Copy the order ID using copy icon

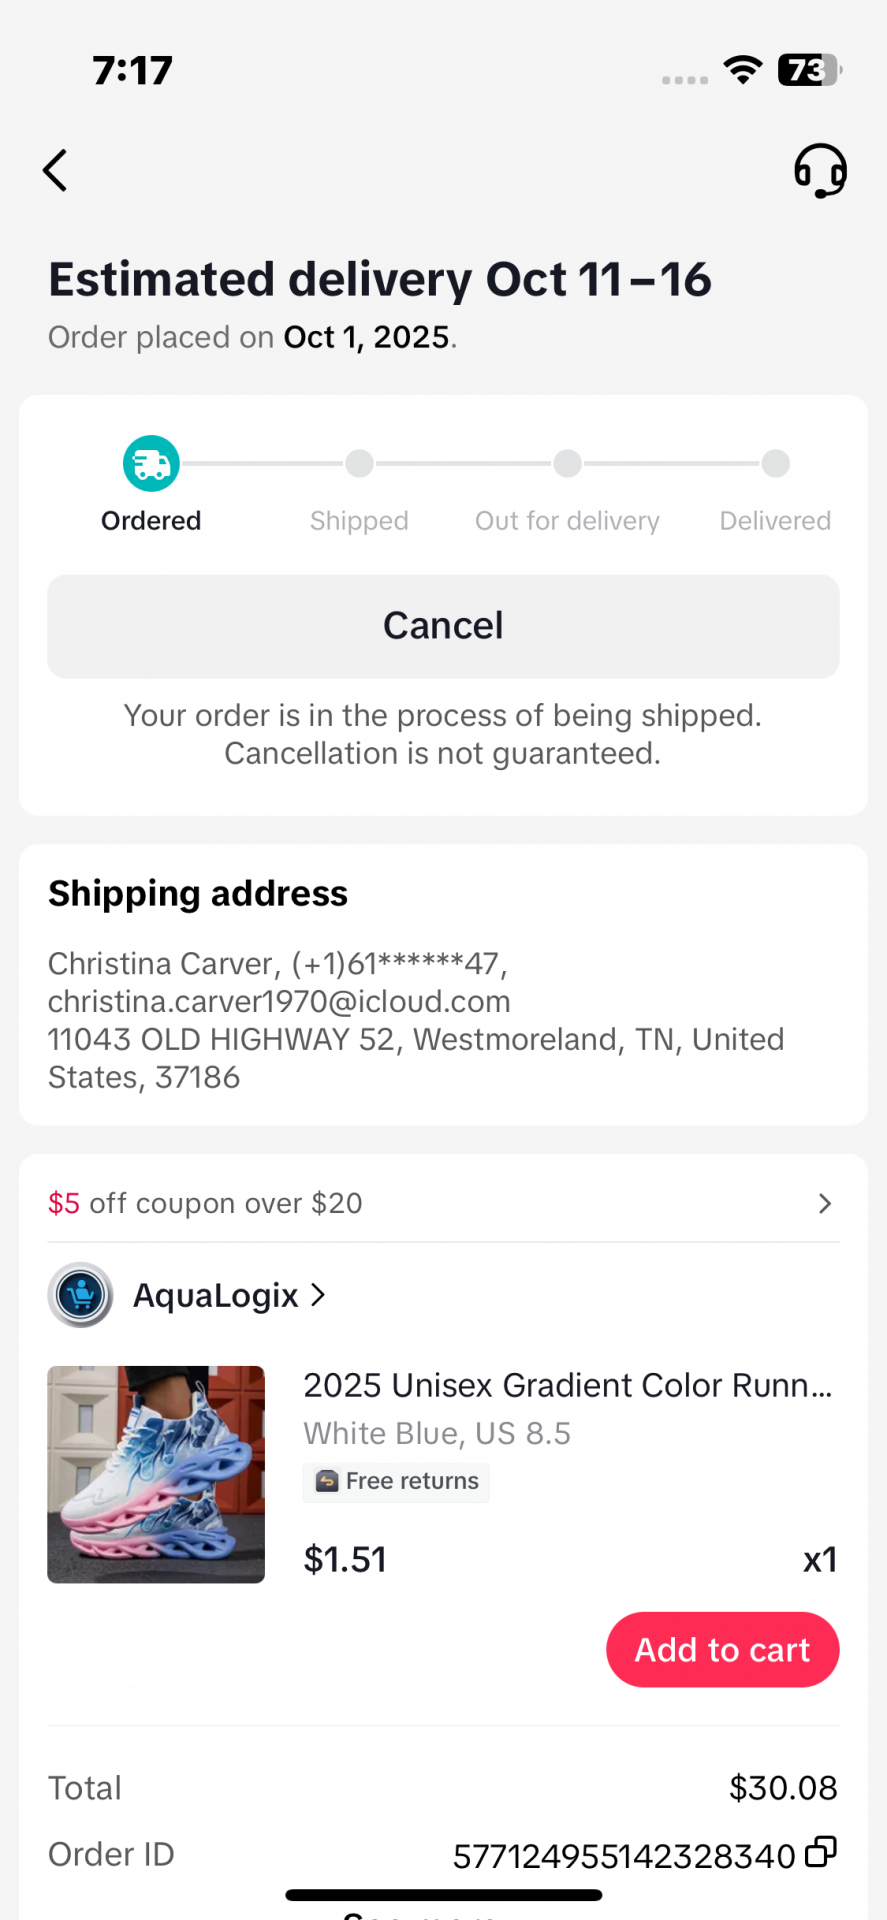[821, 1852]
